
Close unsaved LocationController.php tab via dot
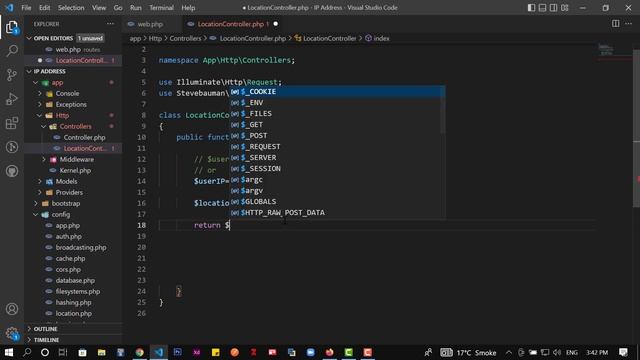[x=276, y=24]
